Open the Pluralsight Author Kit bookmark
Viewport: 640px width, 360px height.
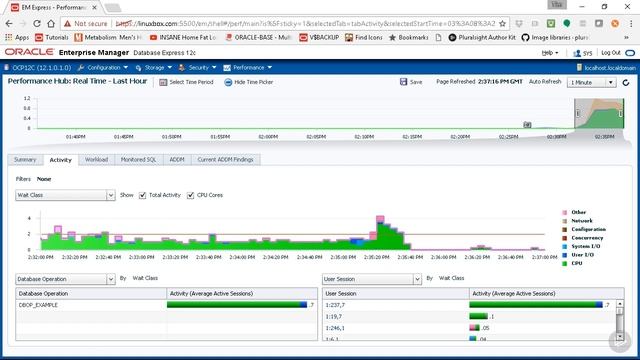pos(482,38)
